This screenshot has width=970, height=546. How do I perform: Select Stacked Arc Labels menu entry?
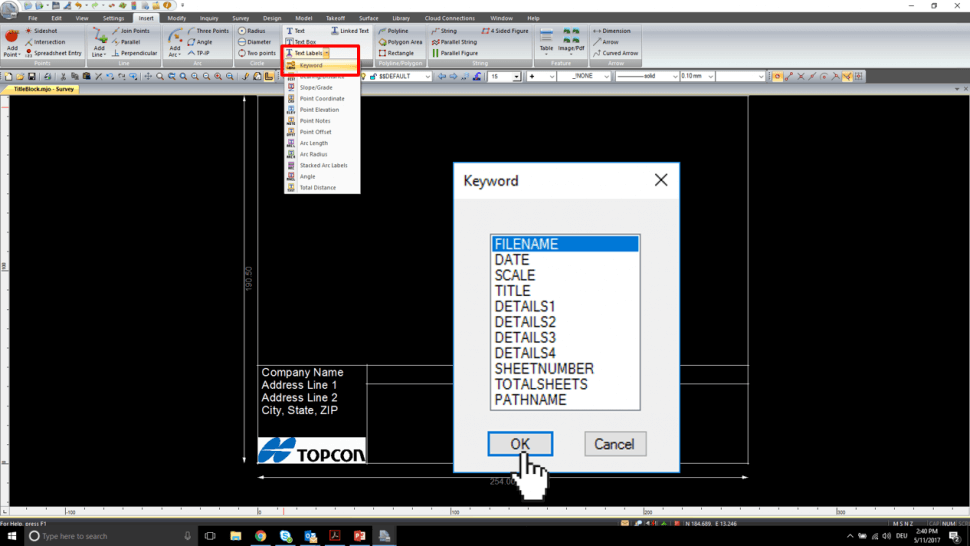pyautogui.click(x=323, y=165)
